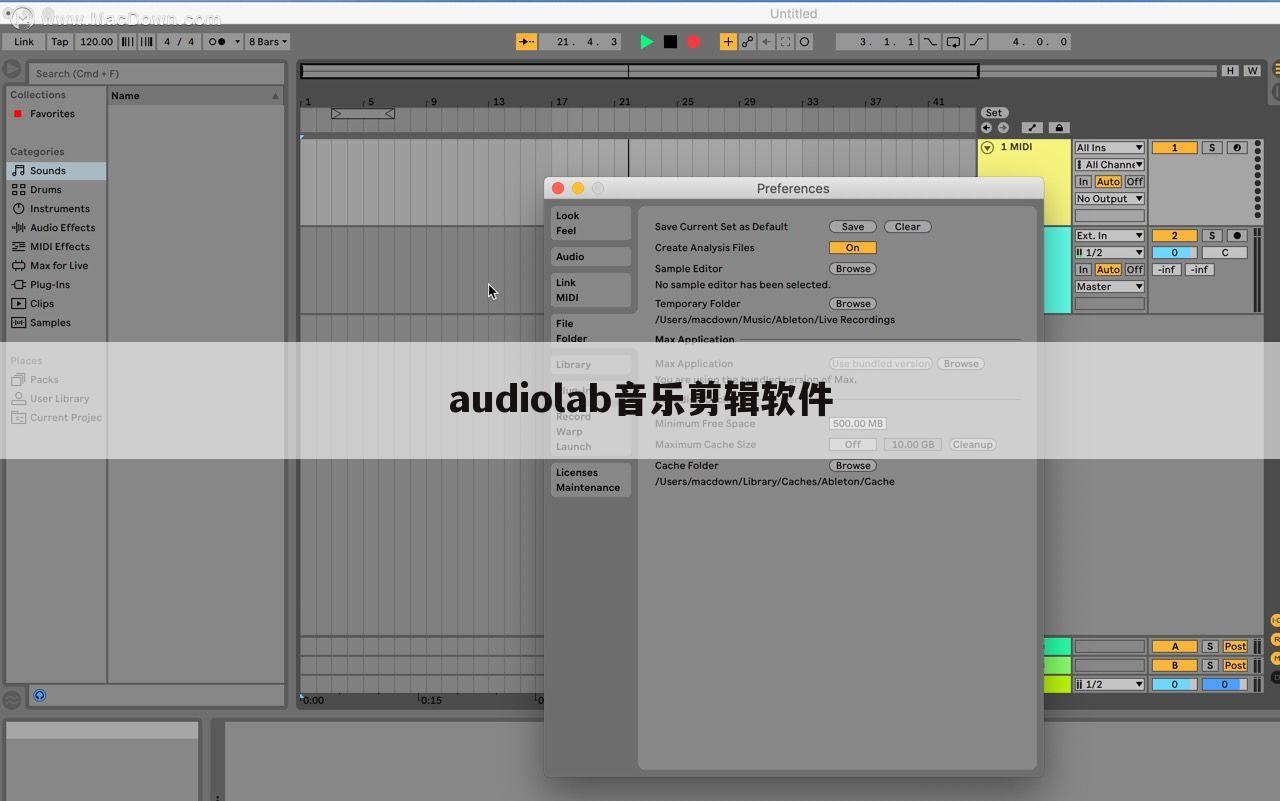Image resolution: width=1280 pixels, height=801 pixels.
Task: Click the Tap tempo button
Action: coord(60,42)
